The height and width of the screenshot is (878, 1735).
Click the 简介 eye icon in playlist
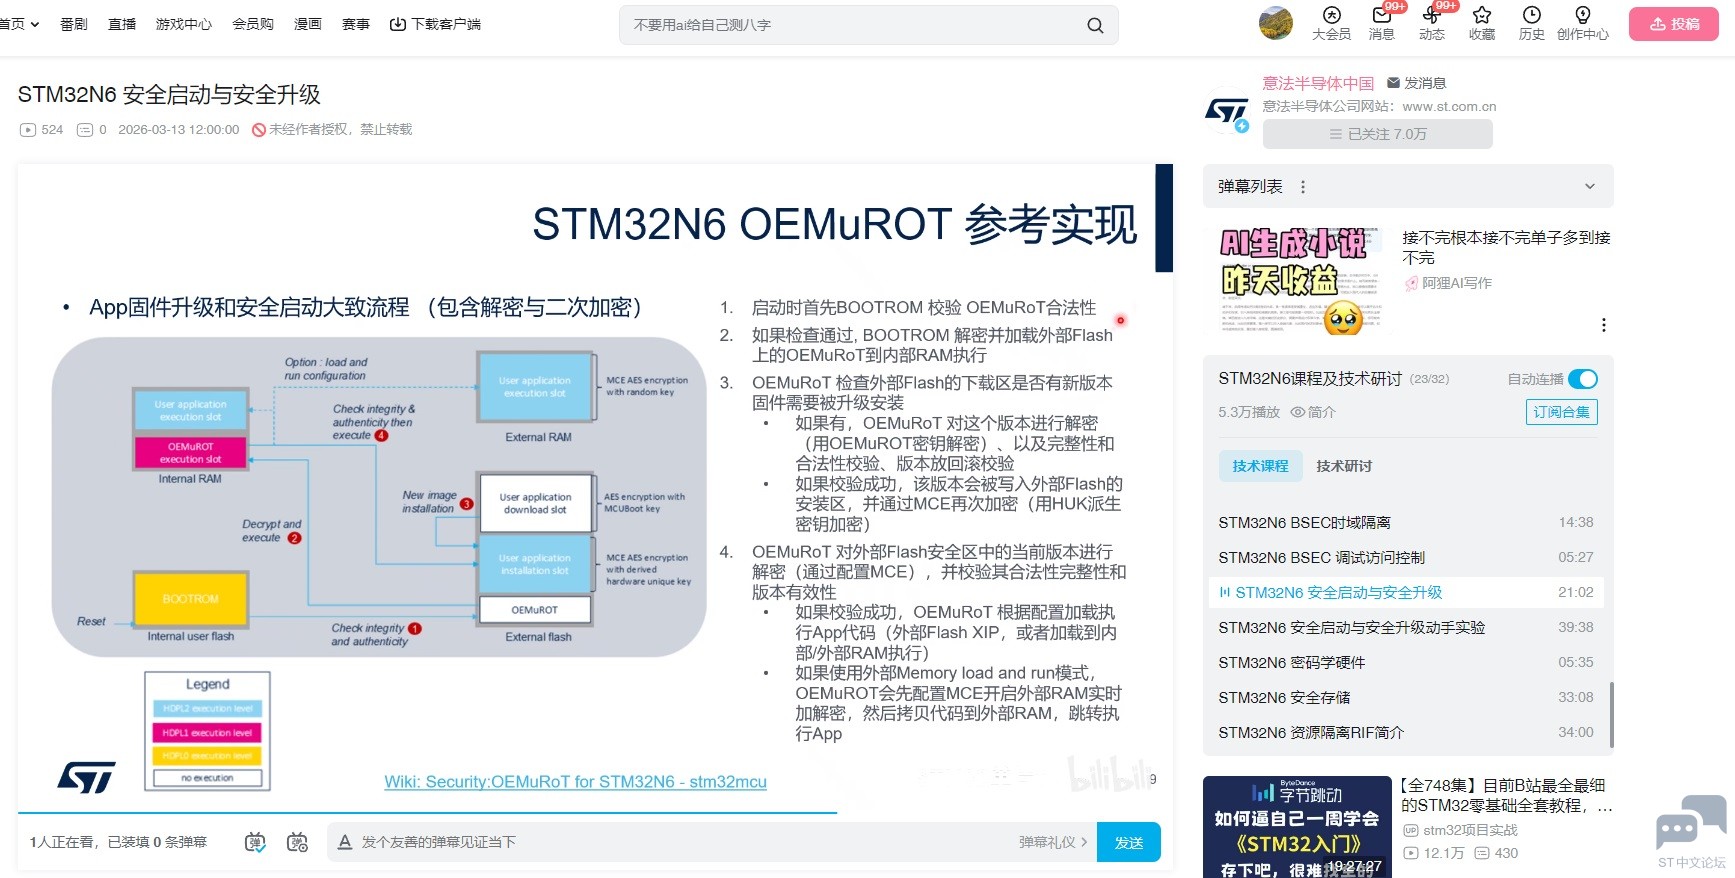(1298, 412)
